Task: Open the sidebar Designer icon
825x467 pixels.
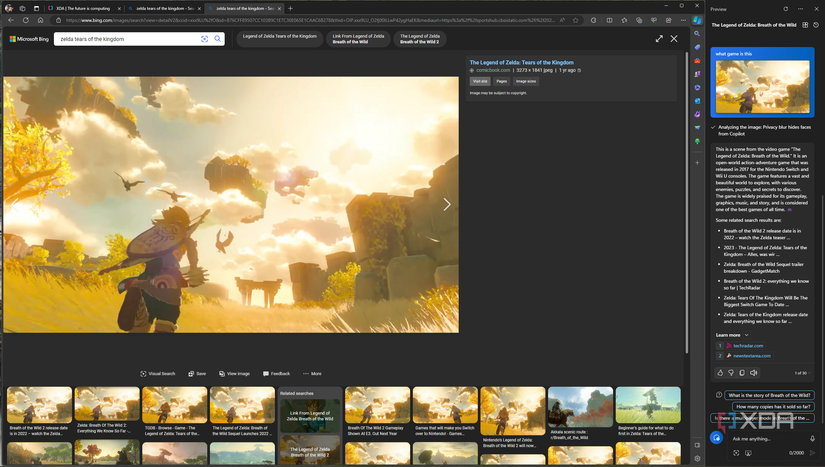Action: (697, 114)
